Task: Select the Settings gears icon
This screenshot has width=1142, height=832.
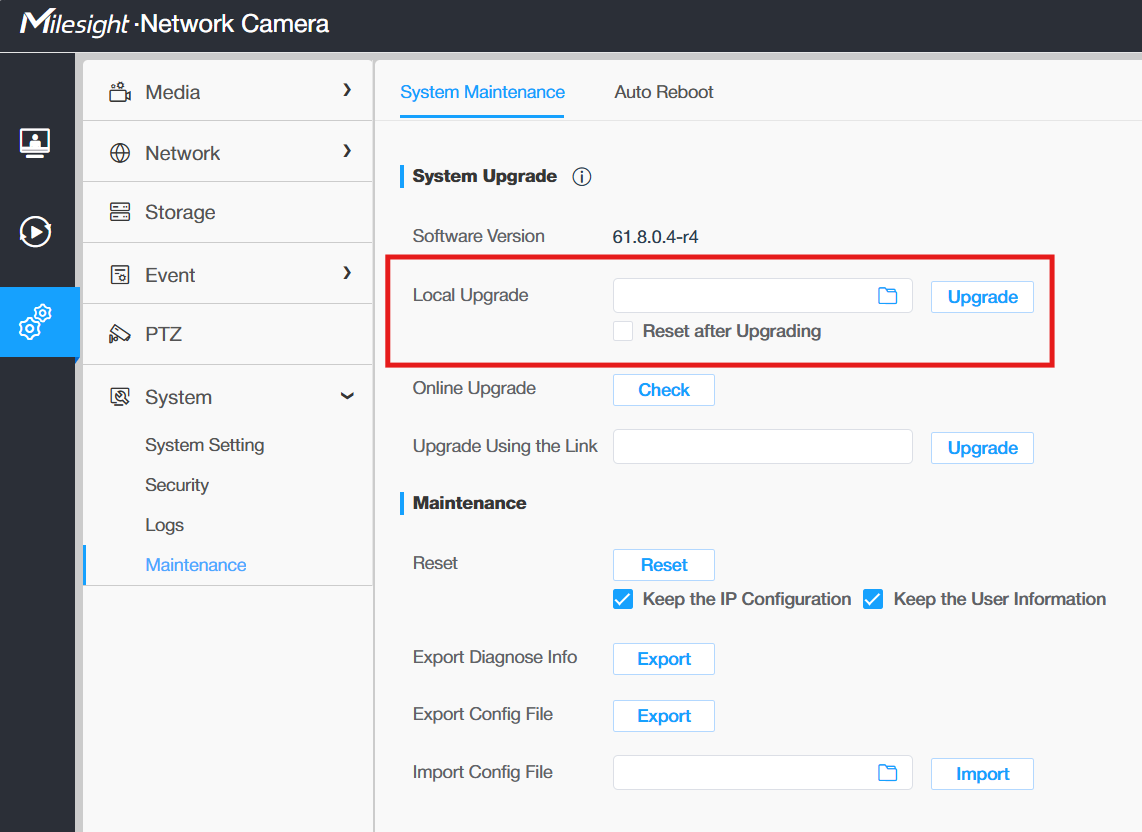Action: (35, 322)
